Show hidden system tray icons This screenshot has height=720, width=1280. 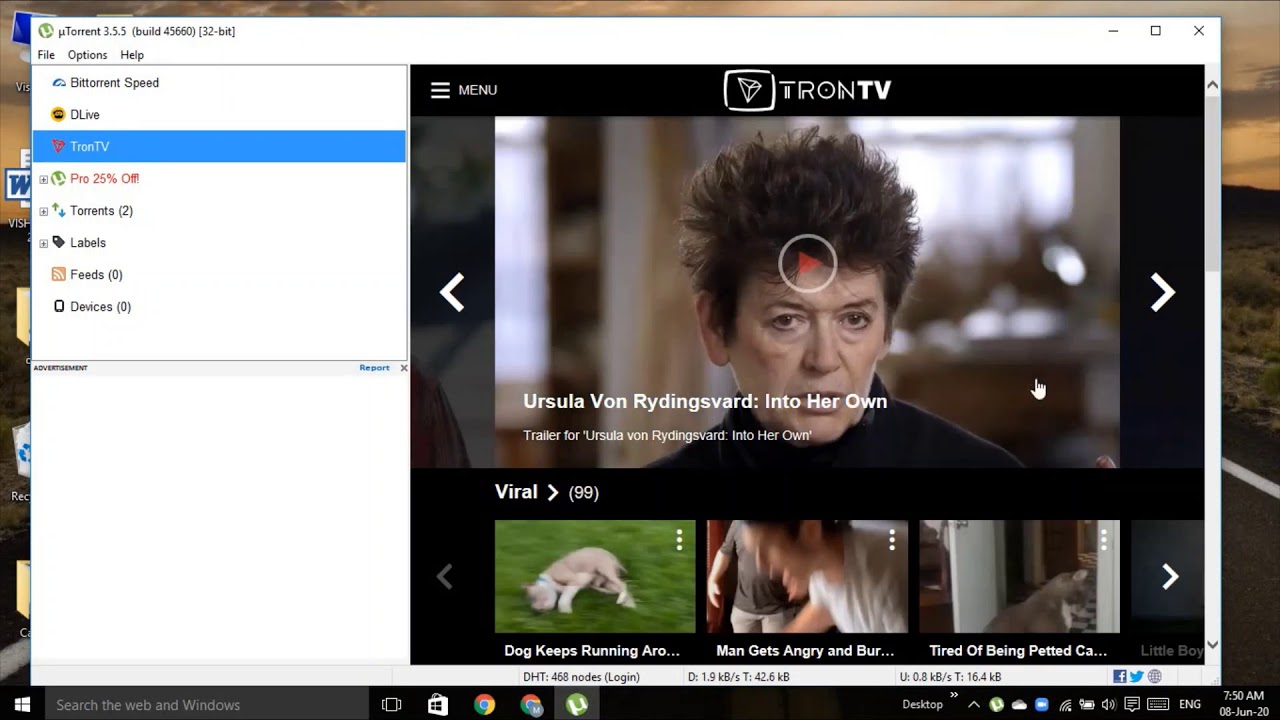pos(973,705)
